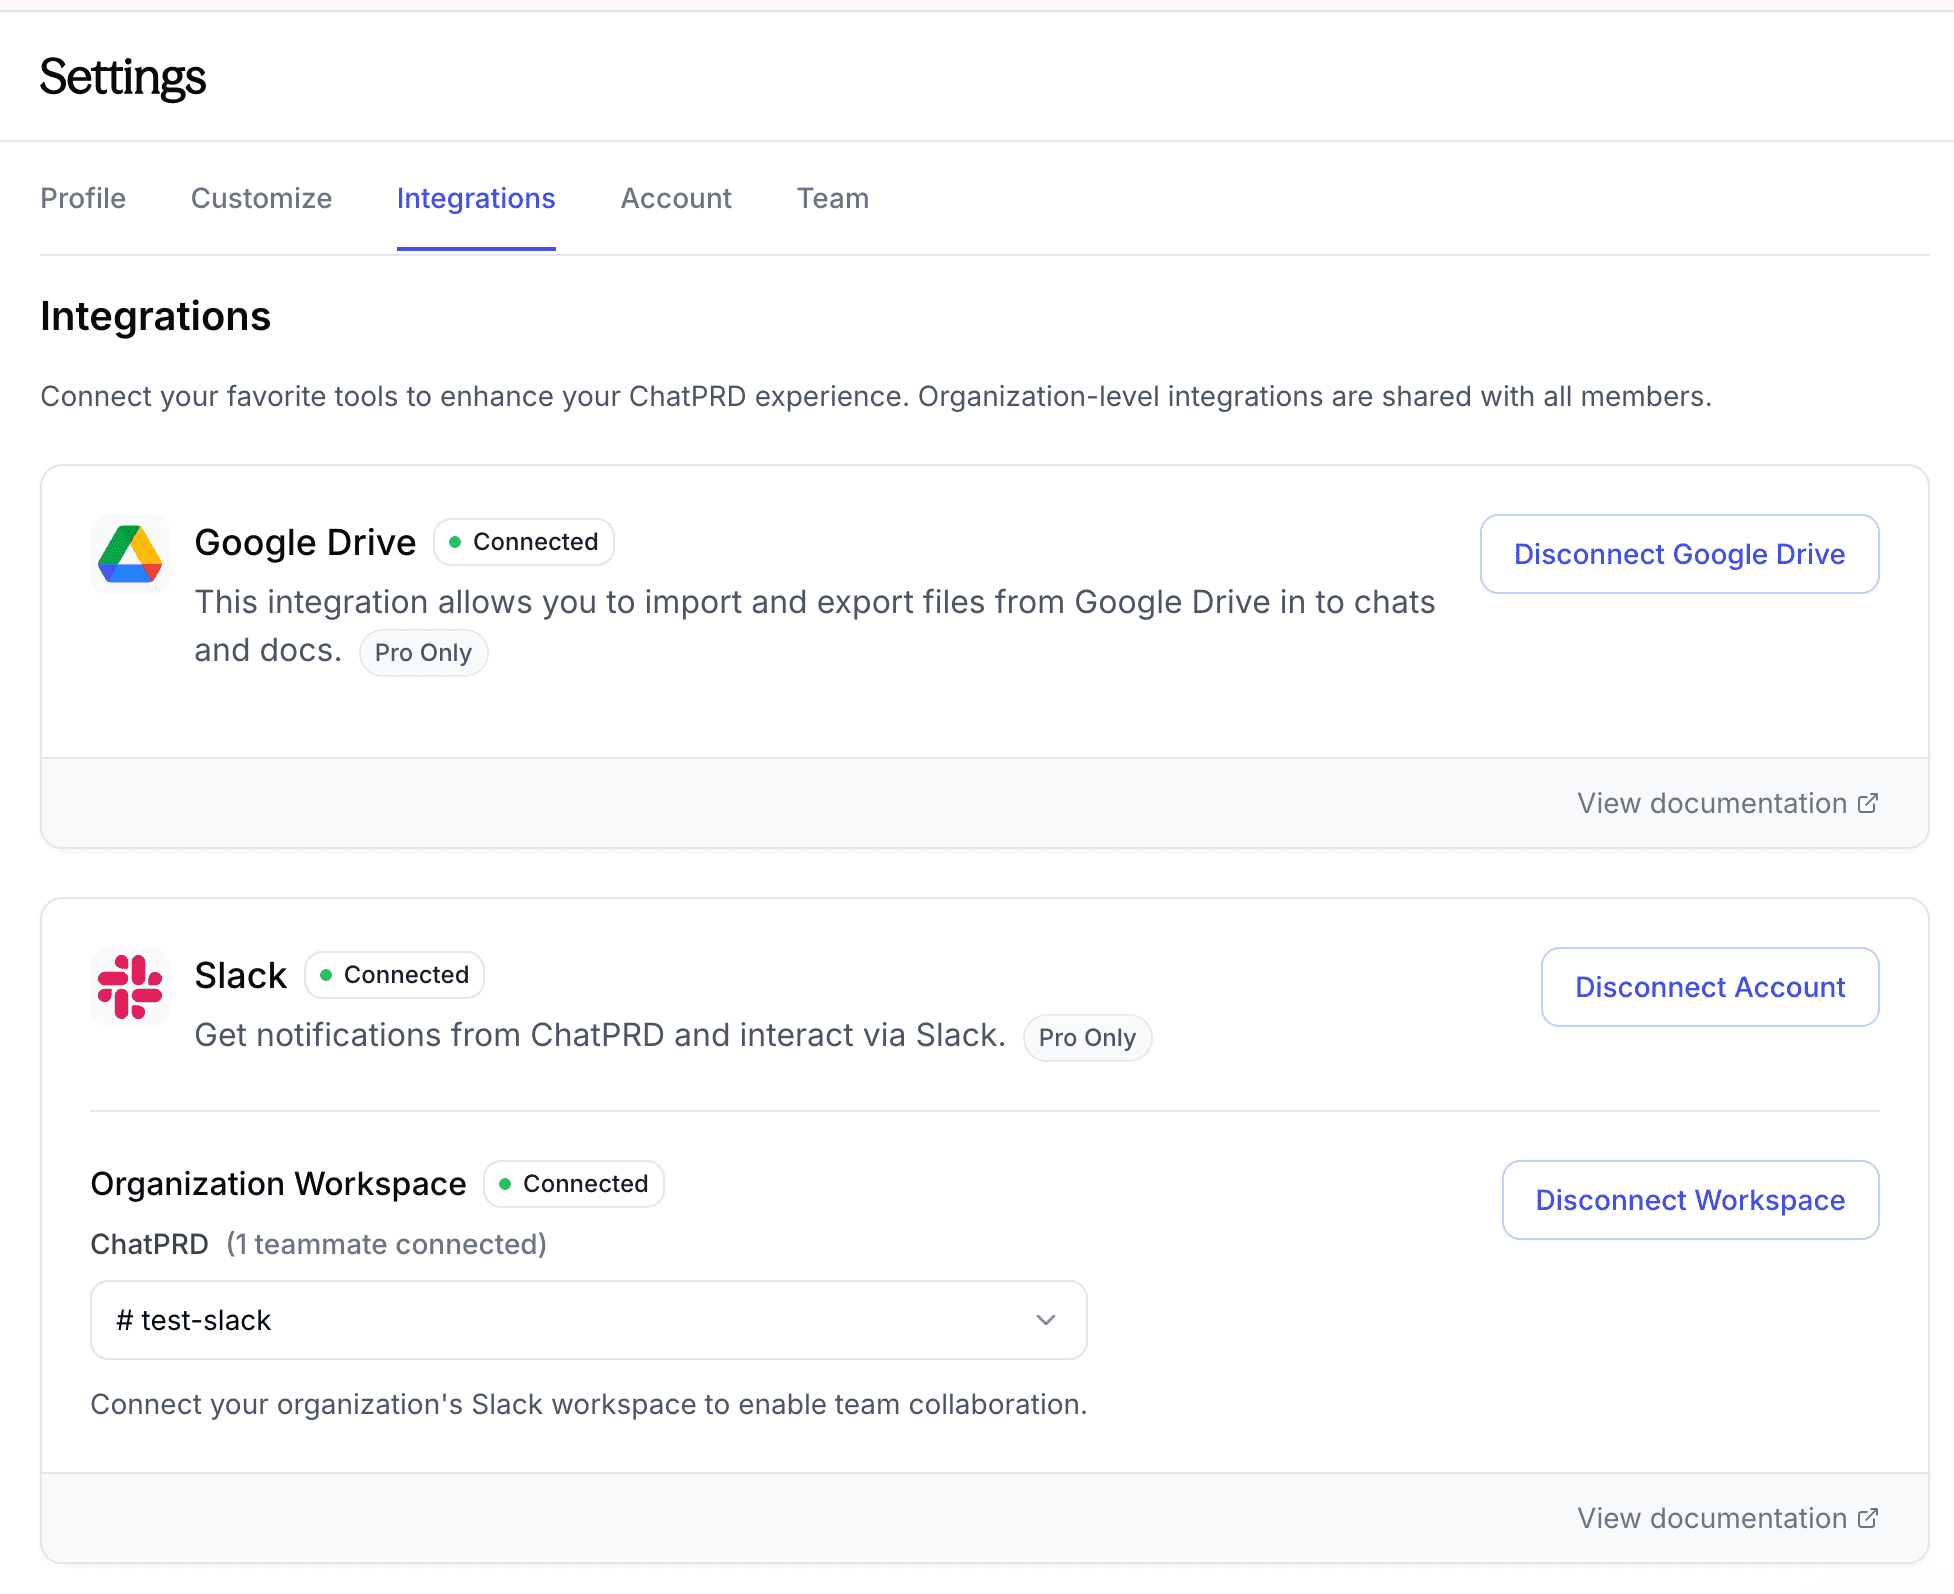The width and height of the screenshot is (1954, 1594).
Task: Click Disconnect Account for Slack
Action: tap(1709, 987)
